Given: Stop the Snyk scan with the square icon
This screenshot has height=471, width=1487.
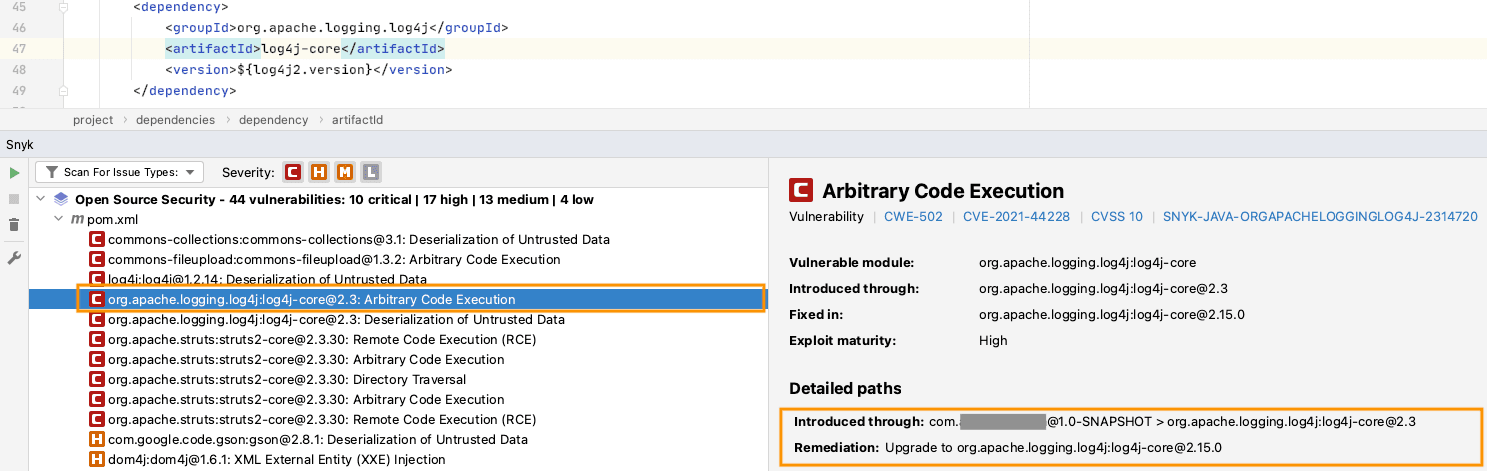Looking at the screenshot, I should [14, 199].
